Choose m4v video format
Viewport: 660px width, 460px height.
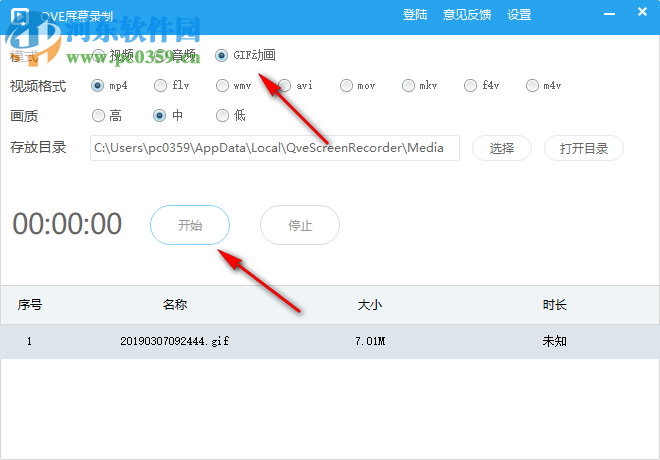click(x=532, y=86)
